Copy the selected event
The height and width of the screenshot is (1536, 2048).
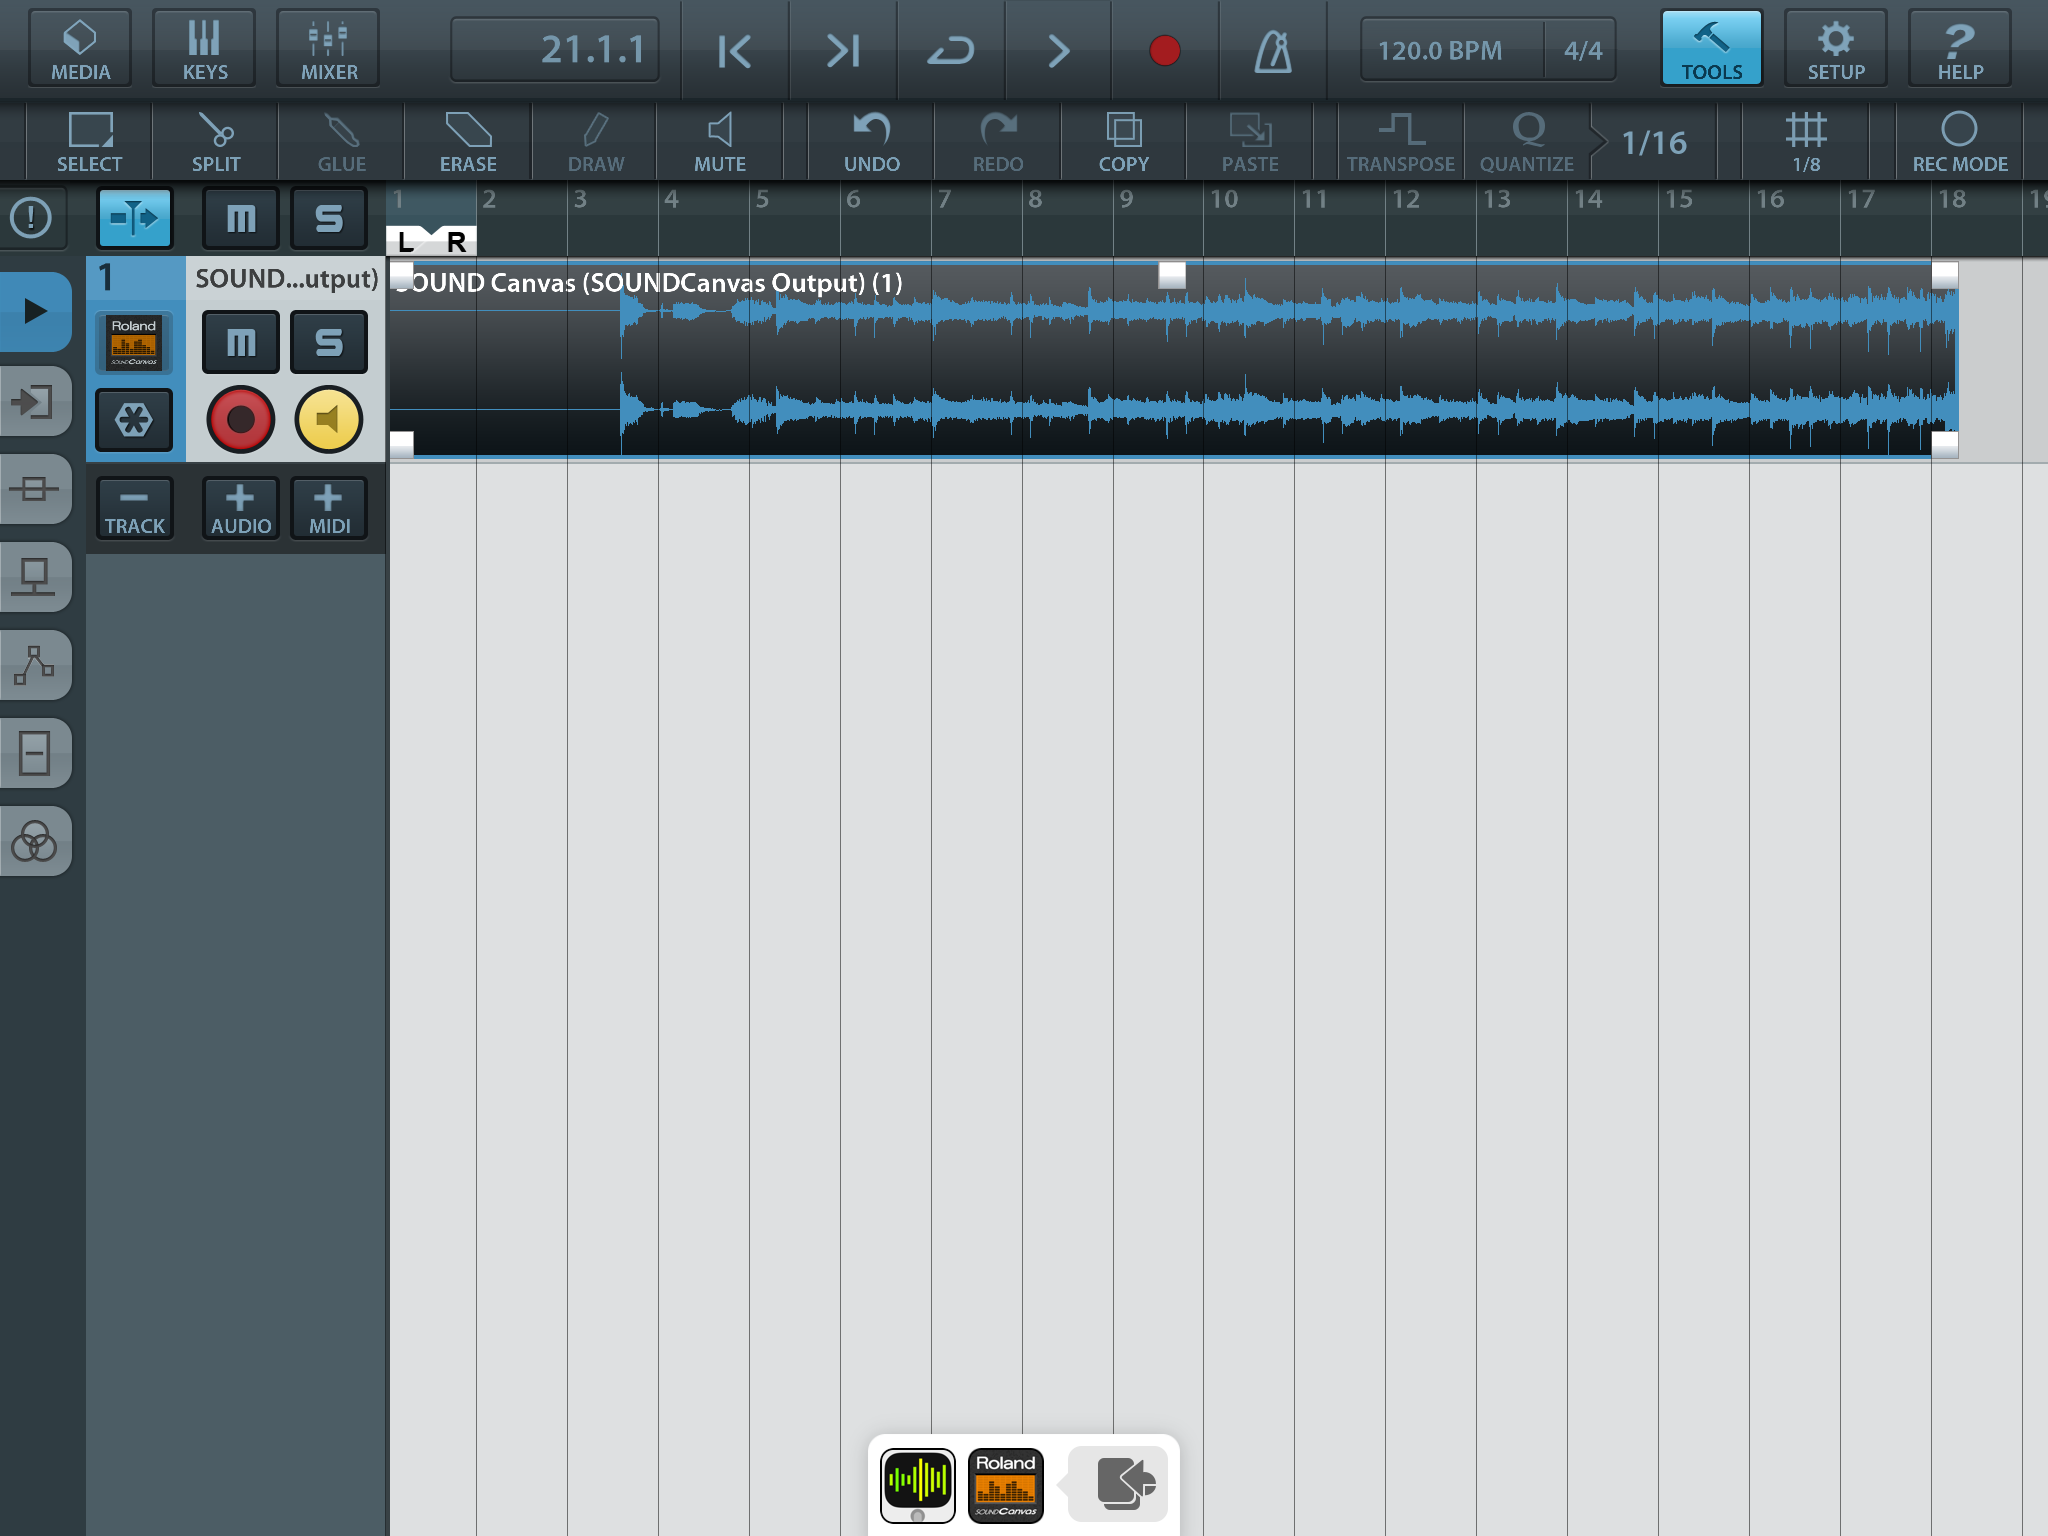click(x=1124, y=142)
